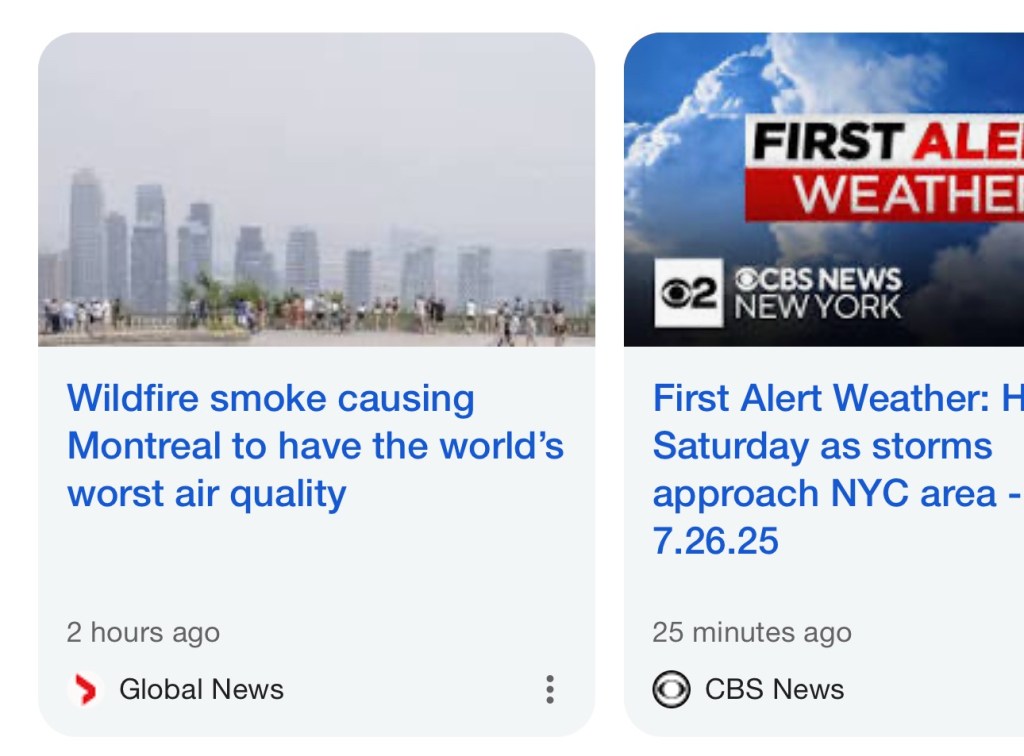Viewport: 1024px width, 756px height.
Task: Open the Montreal wildfire smoke headline
Action: pyautogui.click(x=315, y=446)
